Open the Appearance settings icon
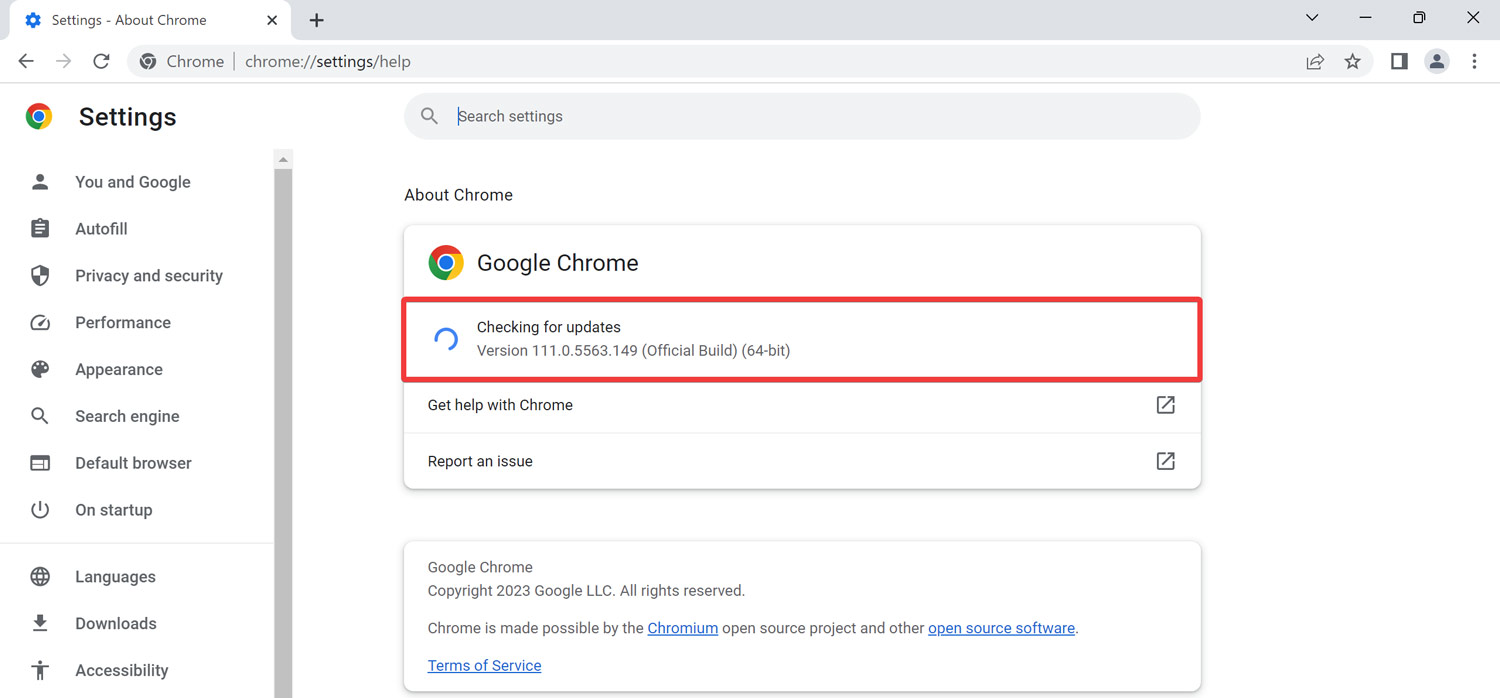This screenshot has height=698, width=1500. [x=40, y=369]
